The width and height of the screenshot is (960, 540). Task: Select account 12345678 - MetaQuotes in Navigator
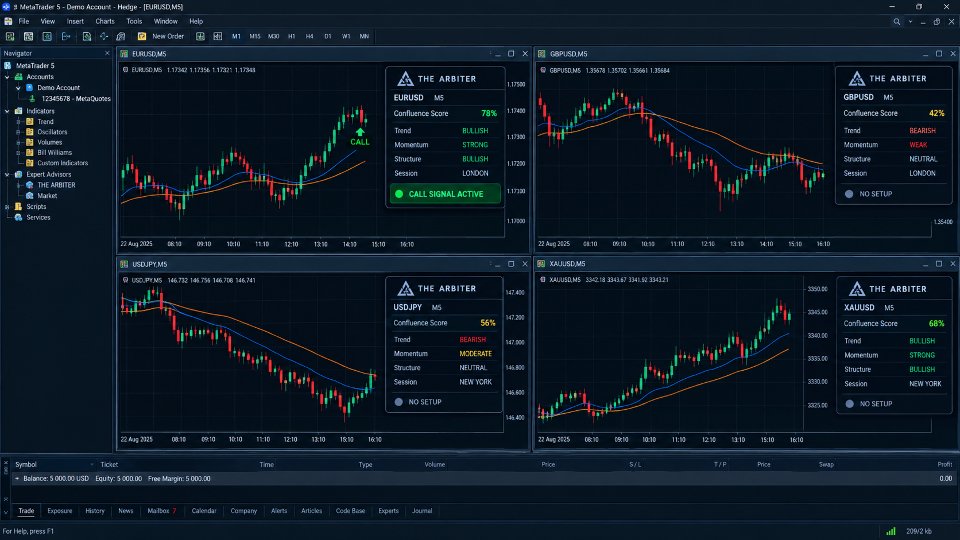75,99
